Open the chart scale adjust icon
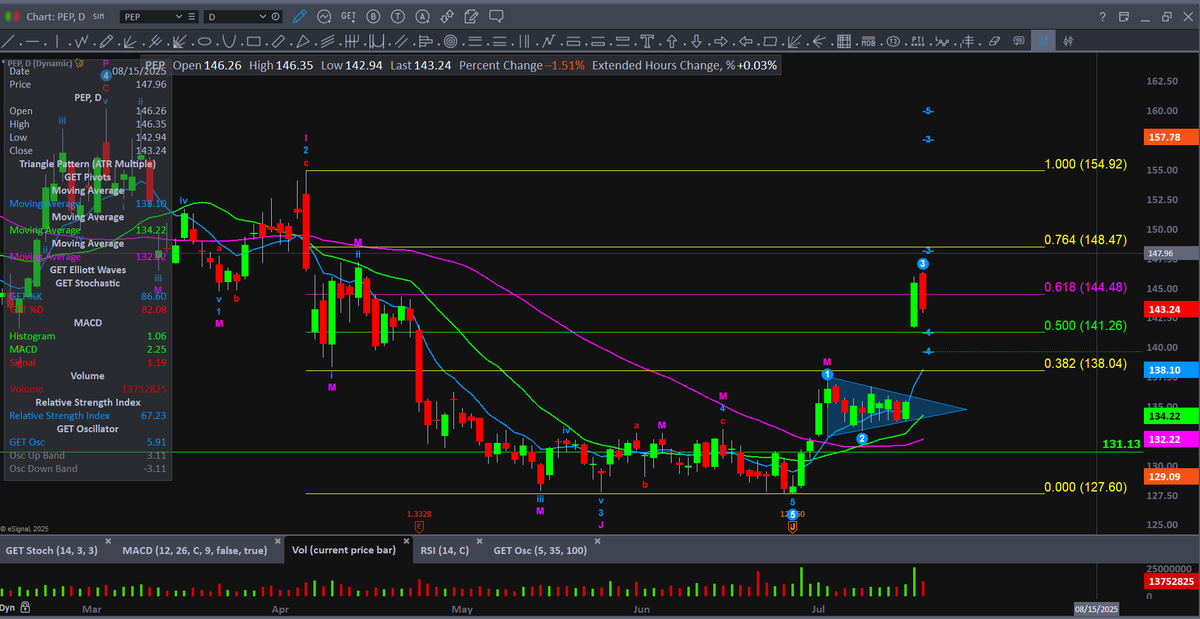This screenshot has width=1200, height=619. coord(1069,41)
